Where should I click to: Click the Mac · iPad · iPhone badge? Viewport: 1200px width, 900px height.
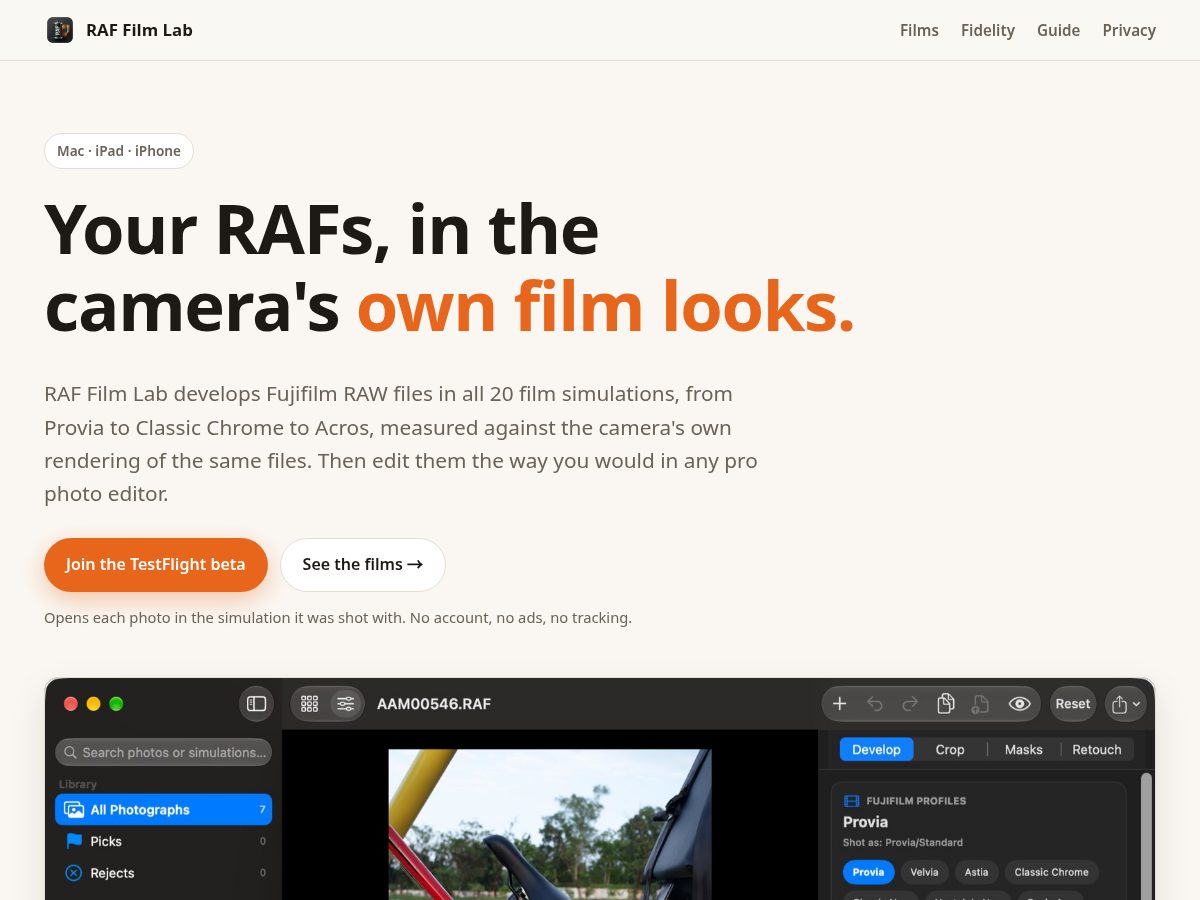[x=119, y=151]
